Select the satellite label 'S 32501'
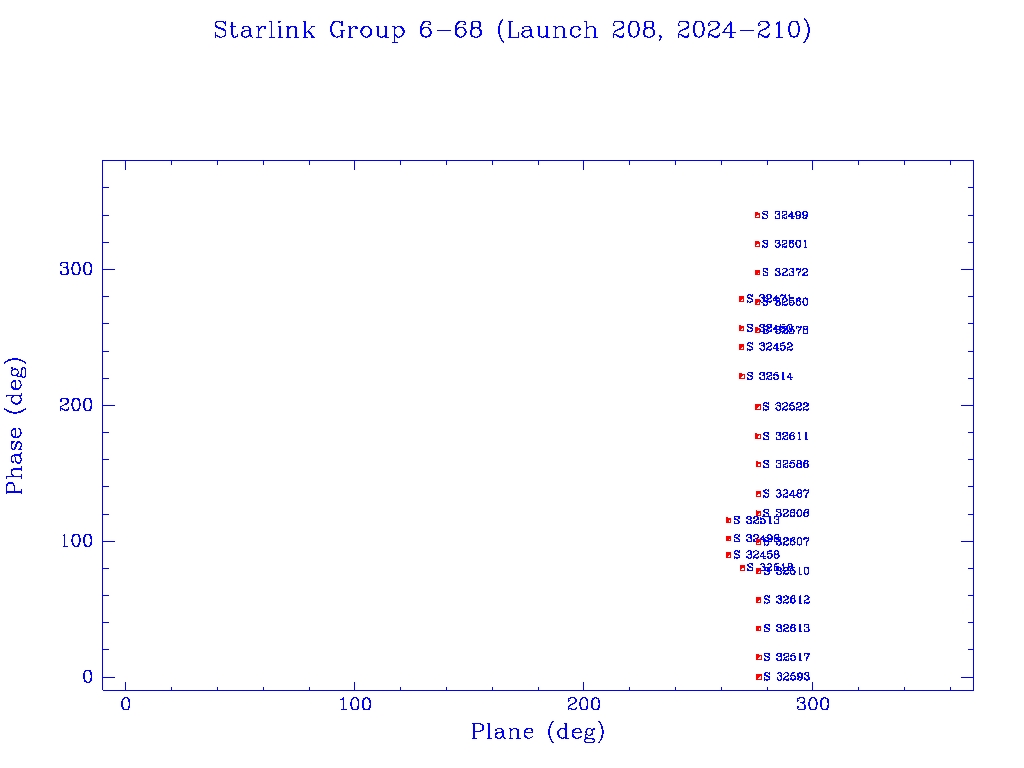The image size is (1024, 768). point(785,244)
